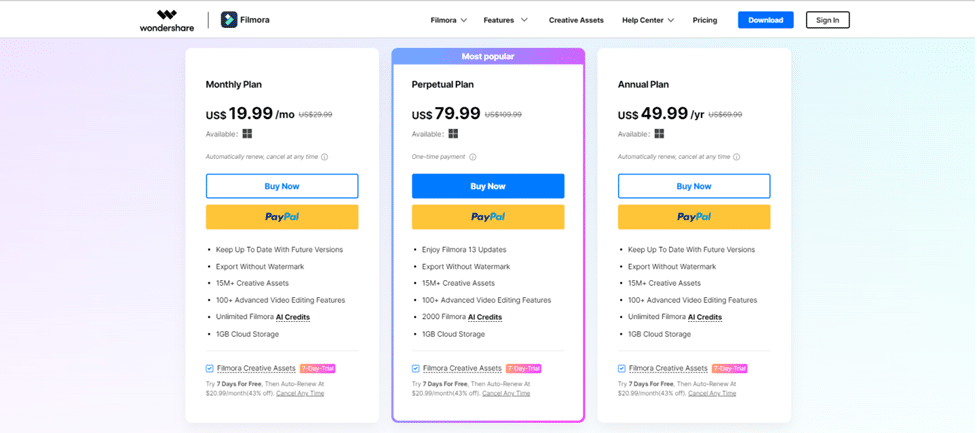Expand the Filmora dropdown menu

(449, 20)
